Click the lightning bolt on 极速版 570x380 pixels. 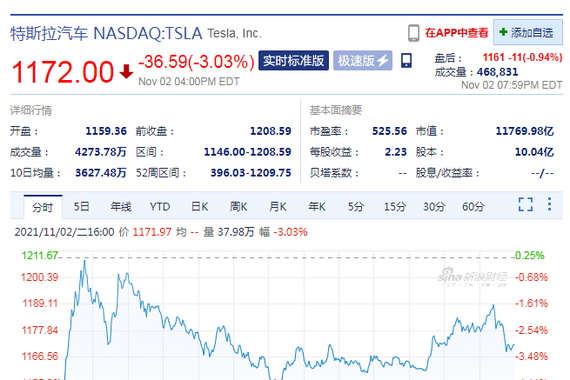[x=382, y=61]
